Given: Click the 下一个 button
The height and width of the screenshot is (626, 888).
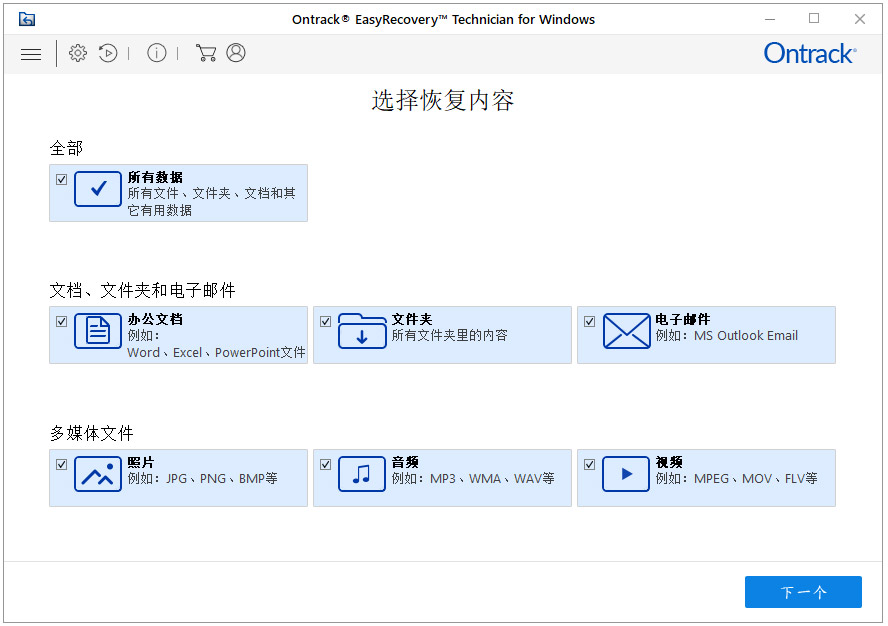Looking at the screenshot, I should 803,592.
